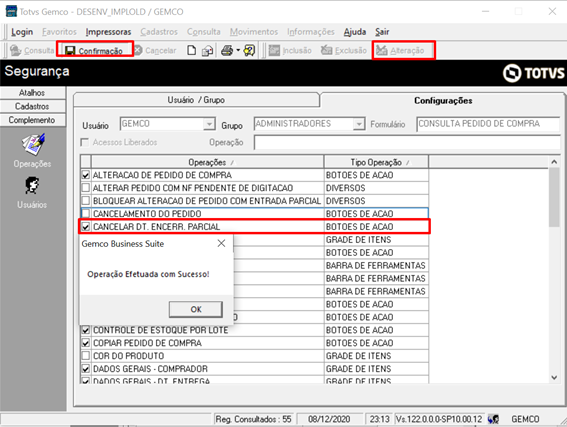Click the Exclusão toolbar icon

pos(327,50)
